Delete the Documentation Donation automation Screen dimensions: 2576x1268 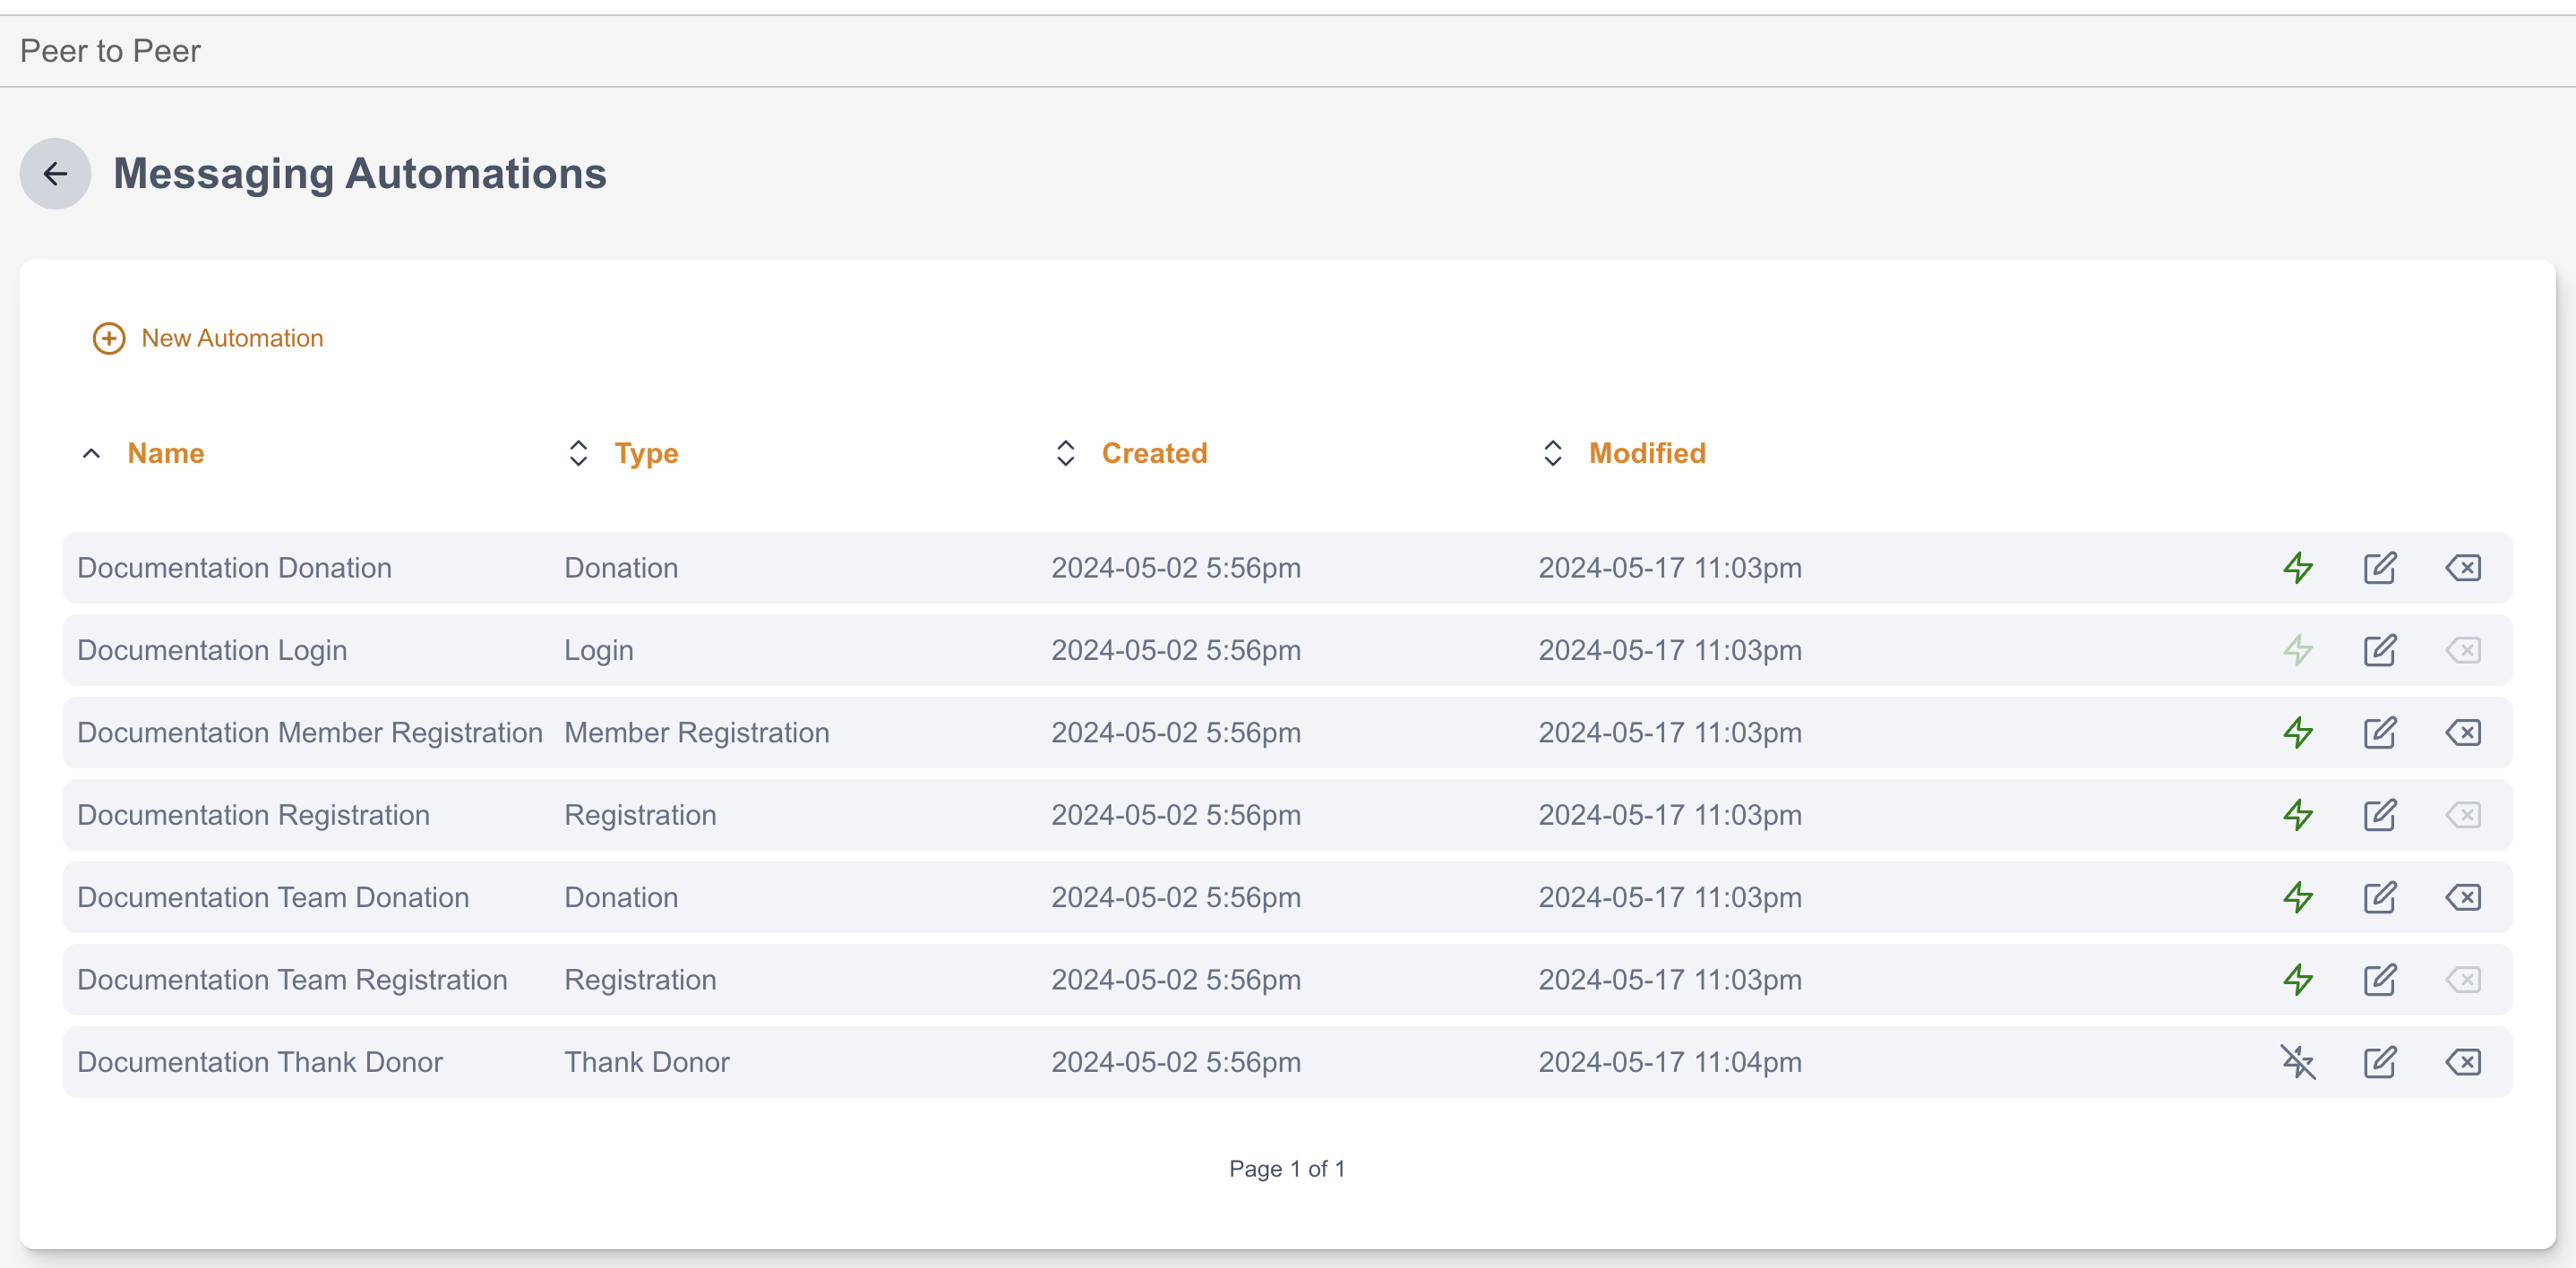(2462, 568)
